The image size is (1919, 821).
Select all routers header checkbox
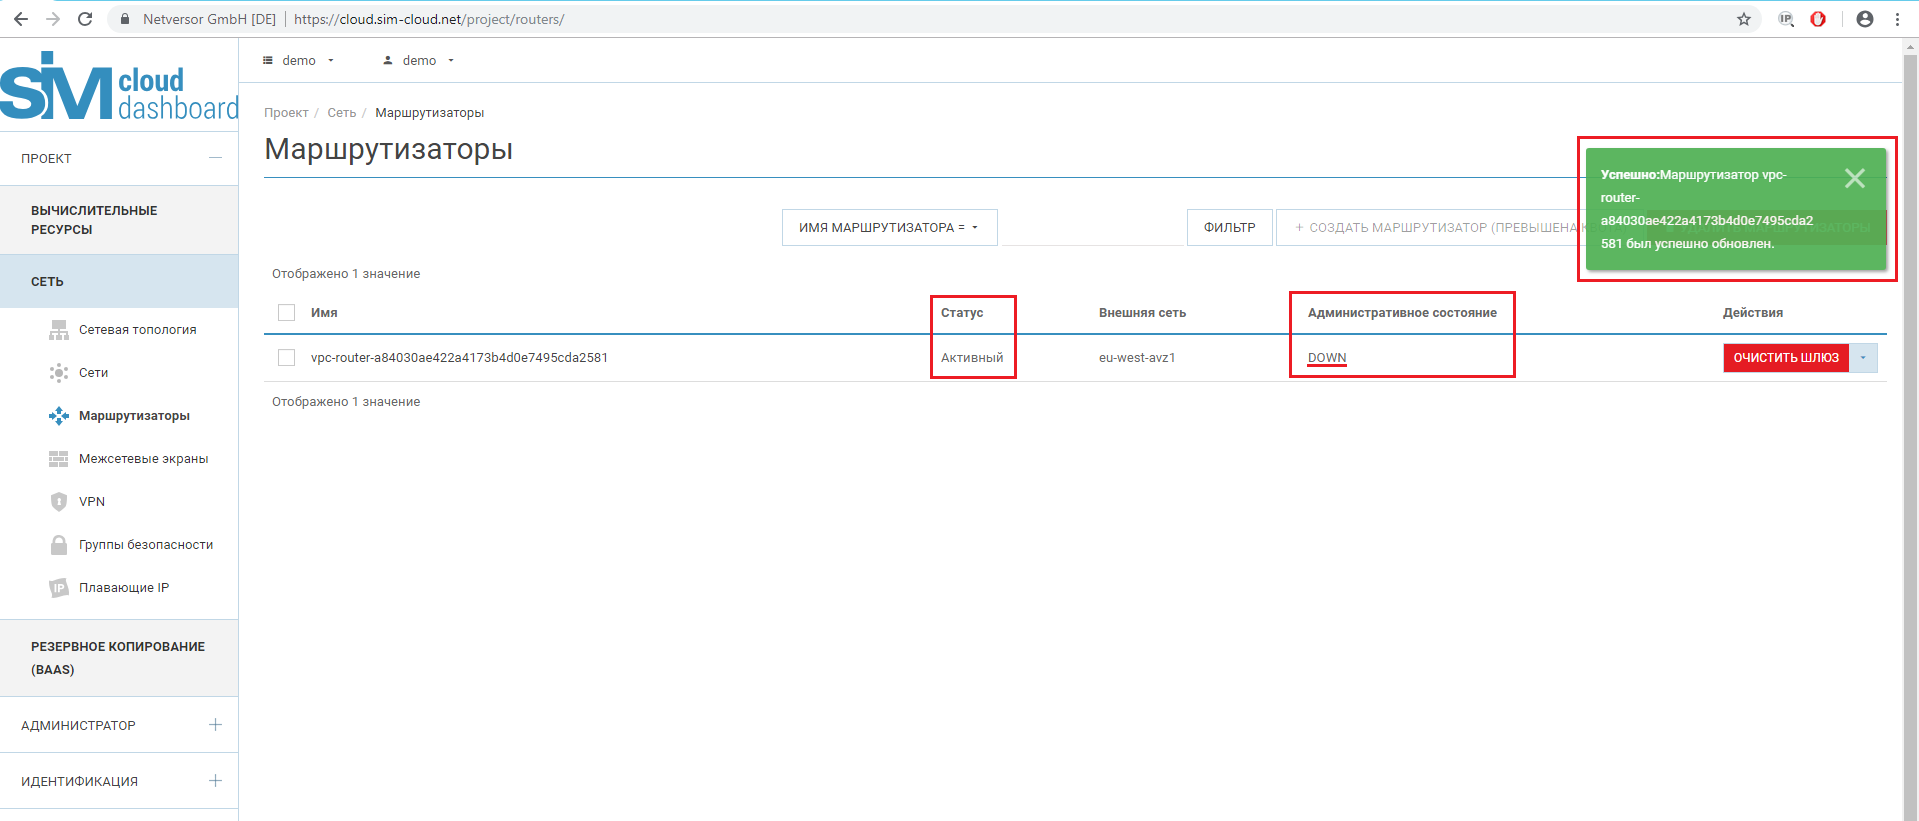[x=287, y=313]
